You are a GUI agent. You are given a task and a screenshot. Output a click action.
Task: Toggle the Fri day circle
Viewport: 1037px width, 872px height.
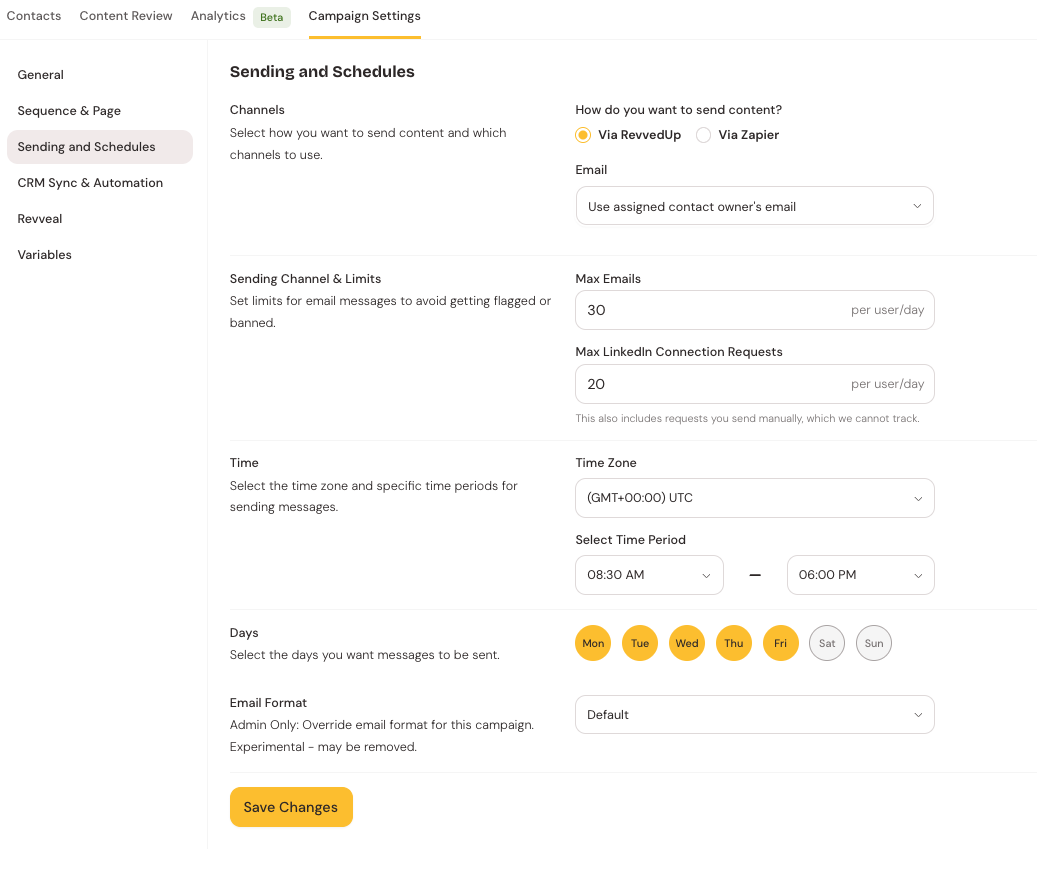[780, 643]
